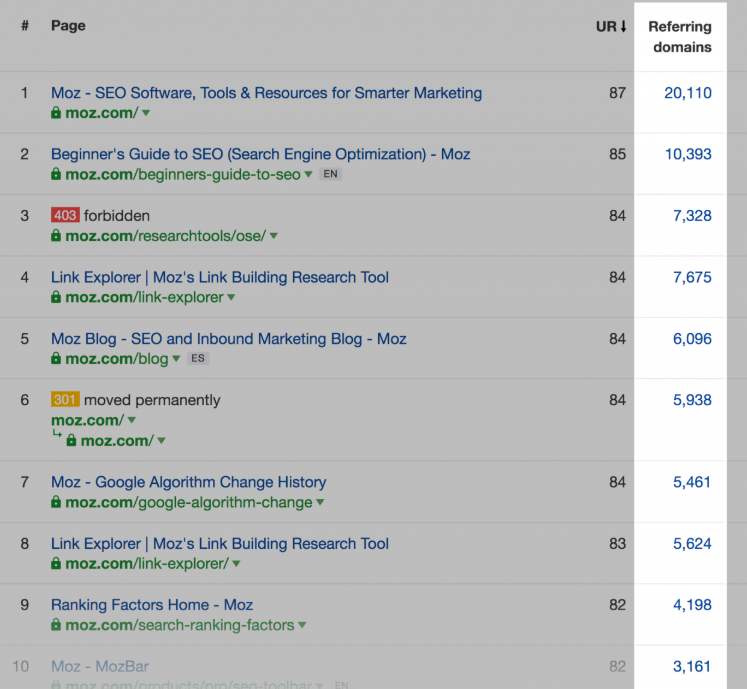The image size is (747, 689).
Task: Click the moz.com/search-ranking-factors URL
Action: pyautogui.click(x=180, y=625)
